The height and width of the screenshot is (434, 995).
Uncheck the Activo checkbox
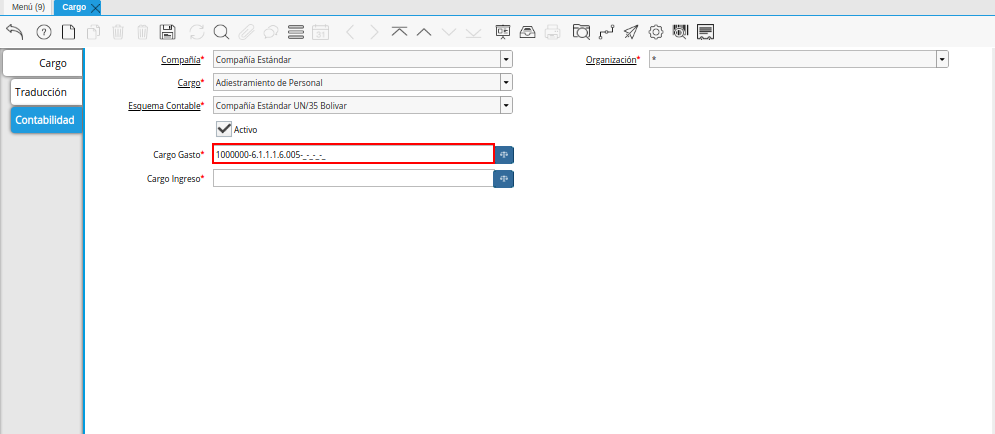pos(223,129)
